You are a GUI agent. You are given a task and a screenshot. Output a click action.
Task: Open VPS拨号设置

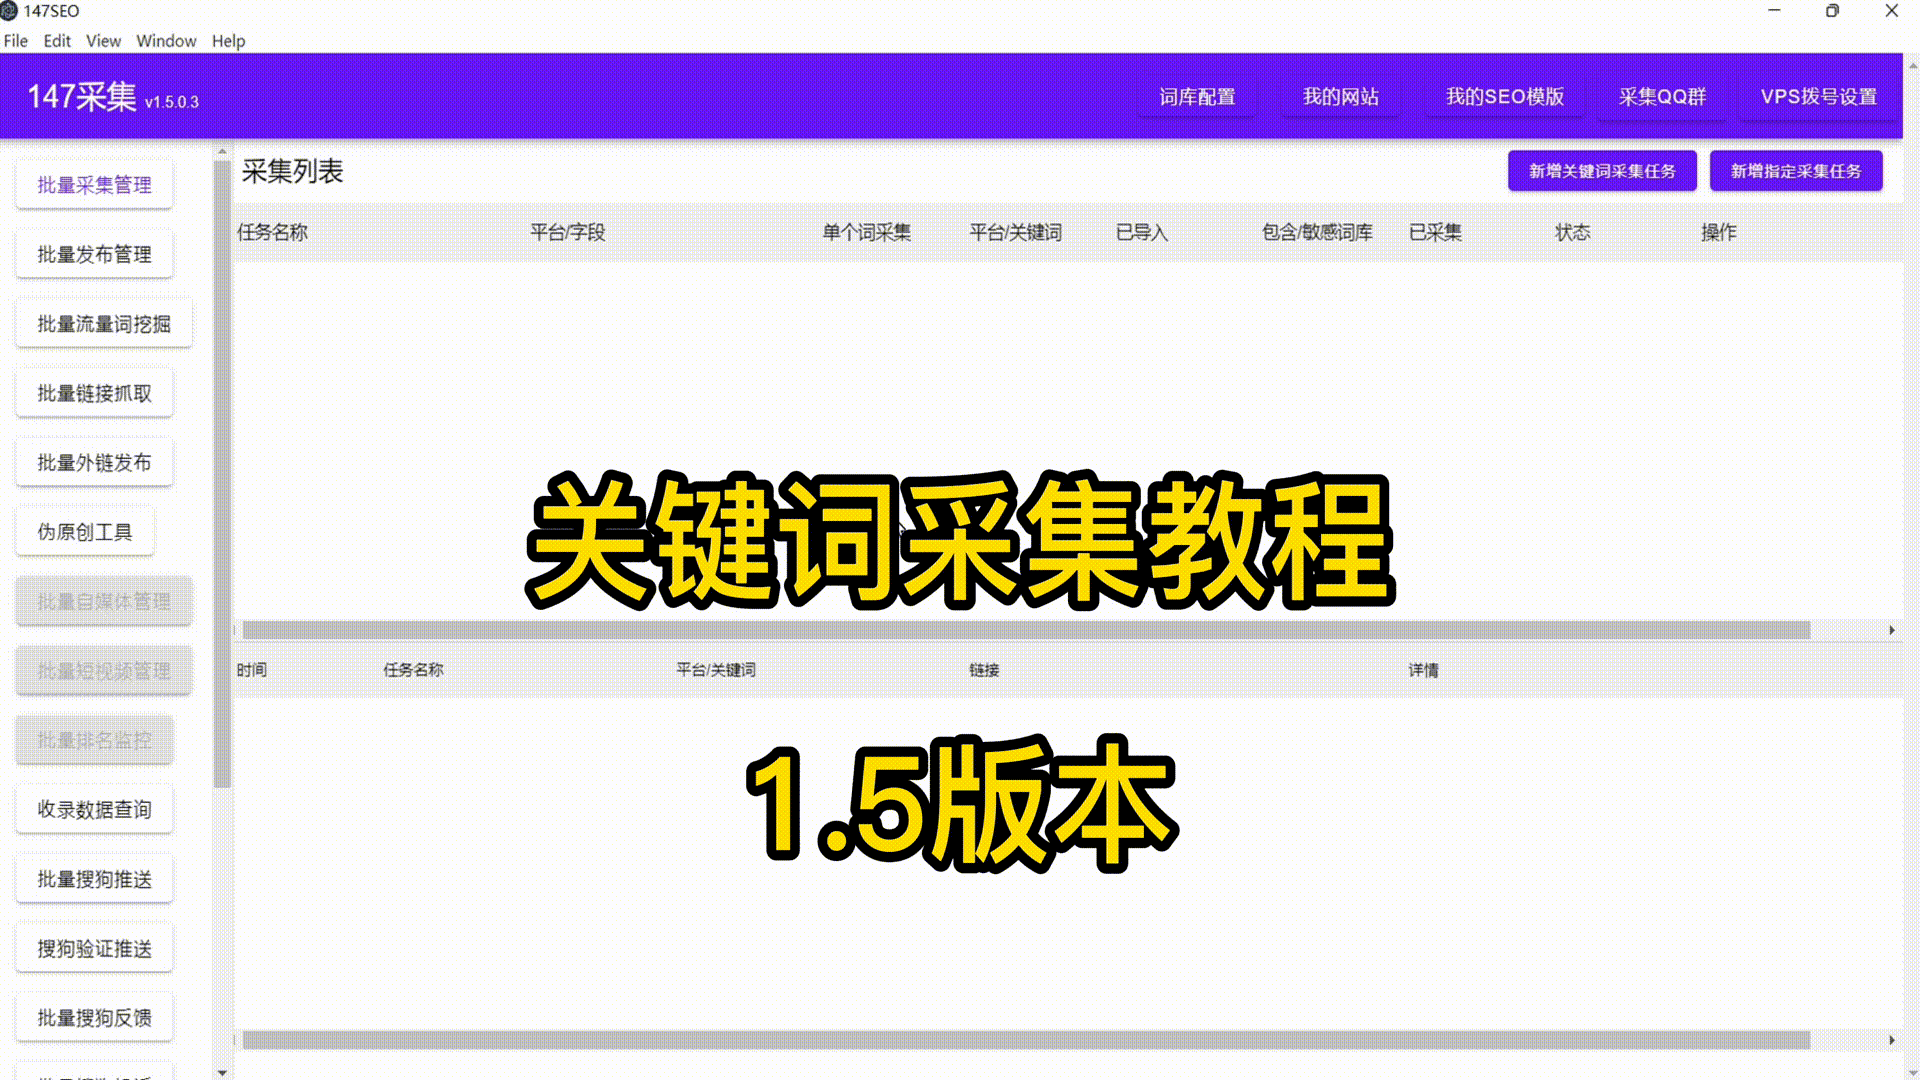(x=1818, y=97)
